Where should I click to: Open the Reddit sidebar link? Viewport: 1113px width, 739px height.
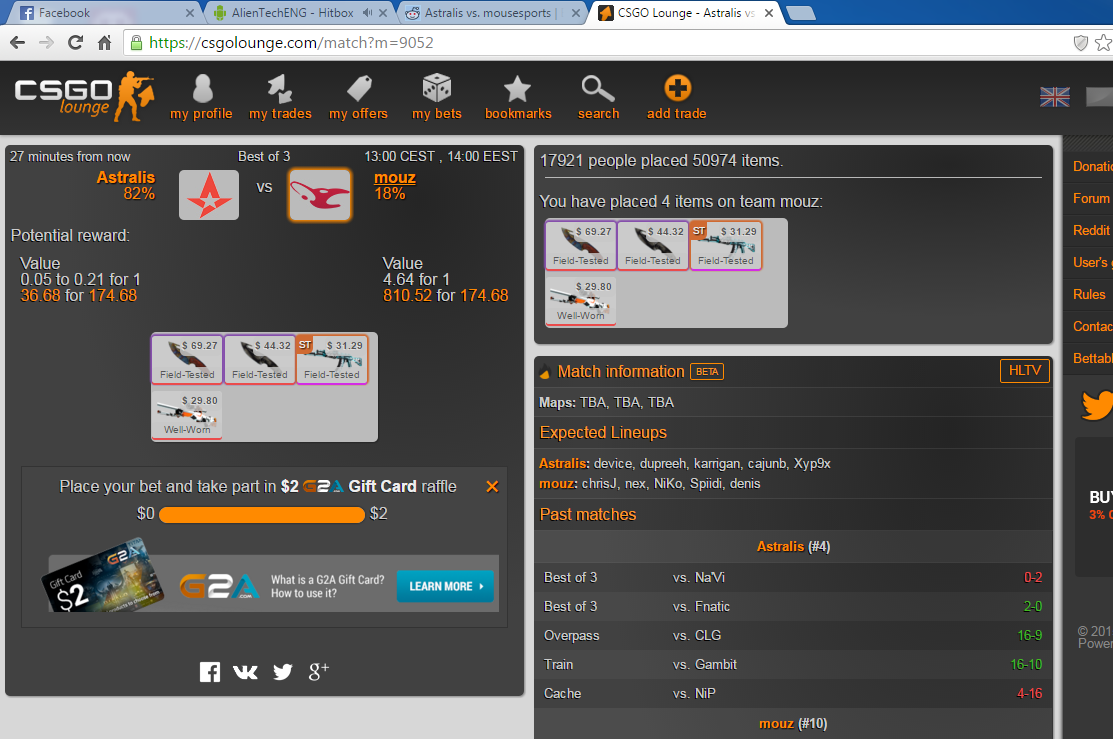coord(1091,230)
